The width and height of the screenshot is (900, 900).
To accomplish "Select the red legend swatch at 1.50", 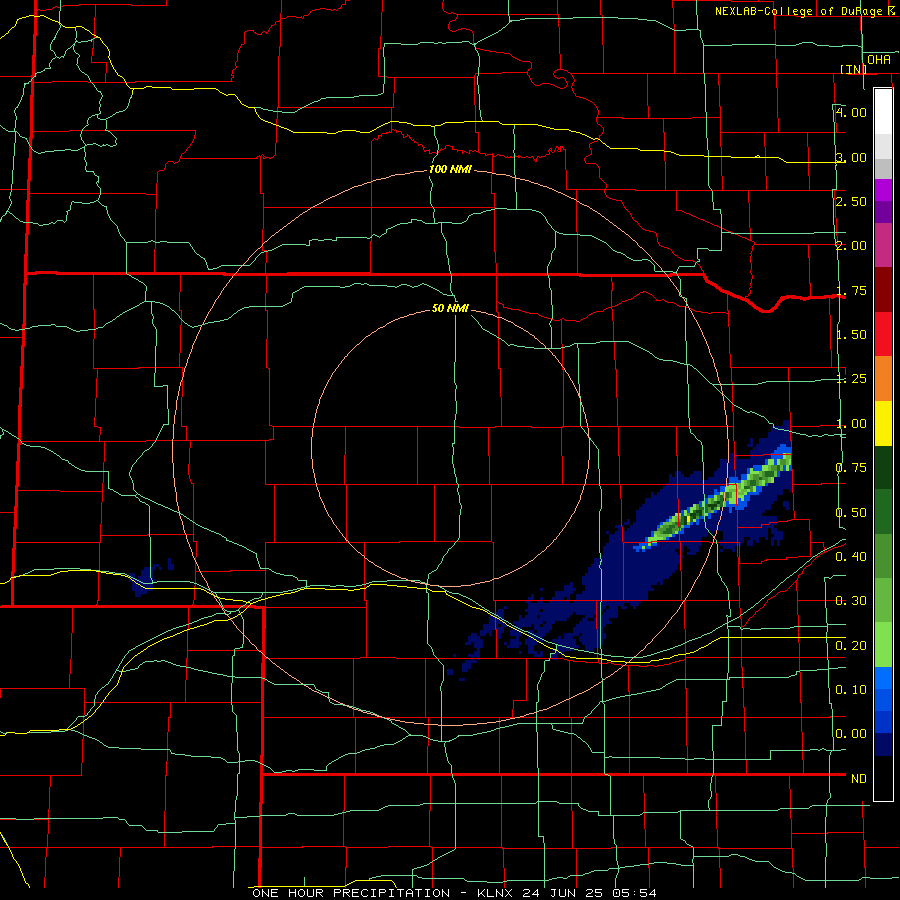I will click(883, 334).
